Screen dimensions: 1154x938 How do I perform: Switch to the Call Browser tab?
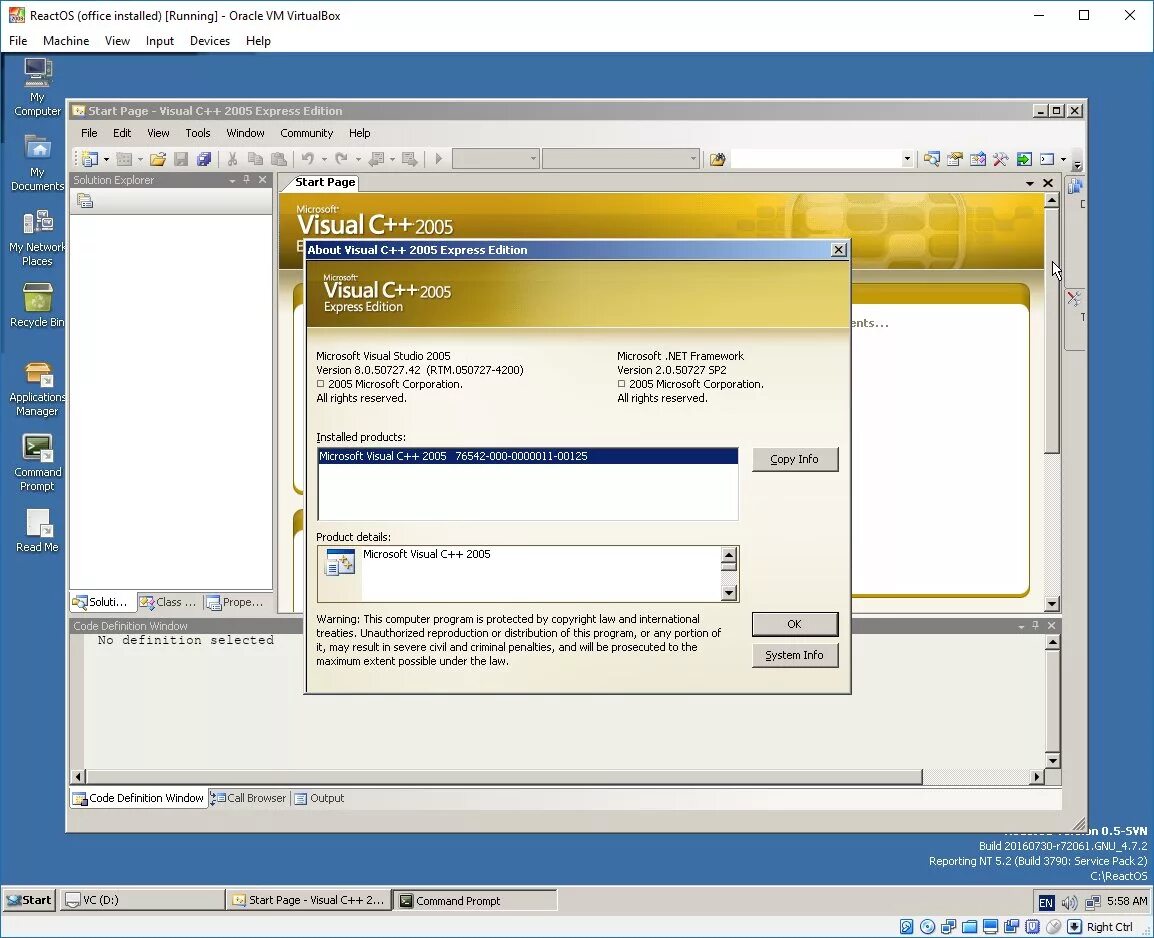(249, 798)
